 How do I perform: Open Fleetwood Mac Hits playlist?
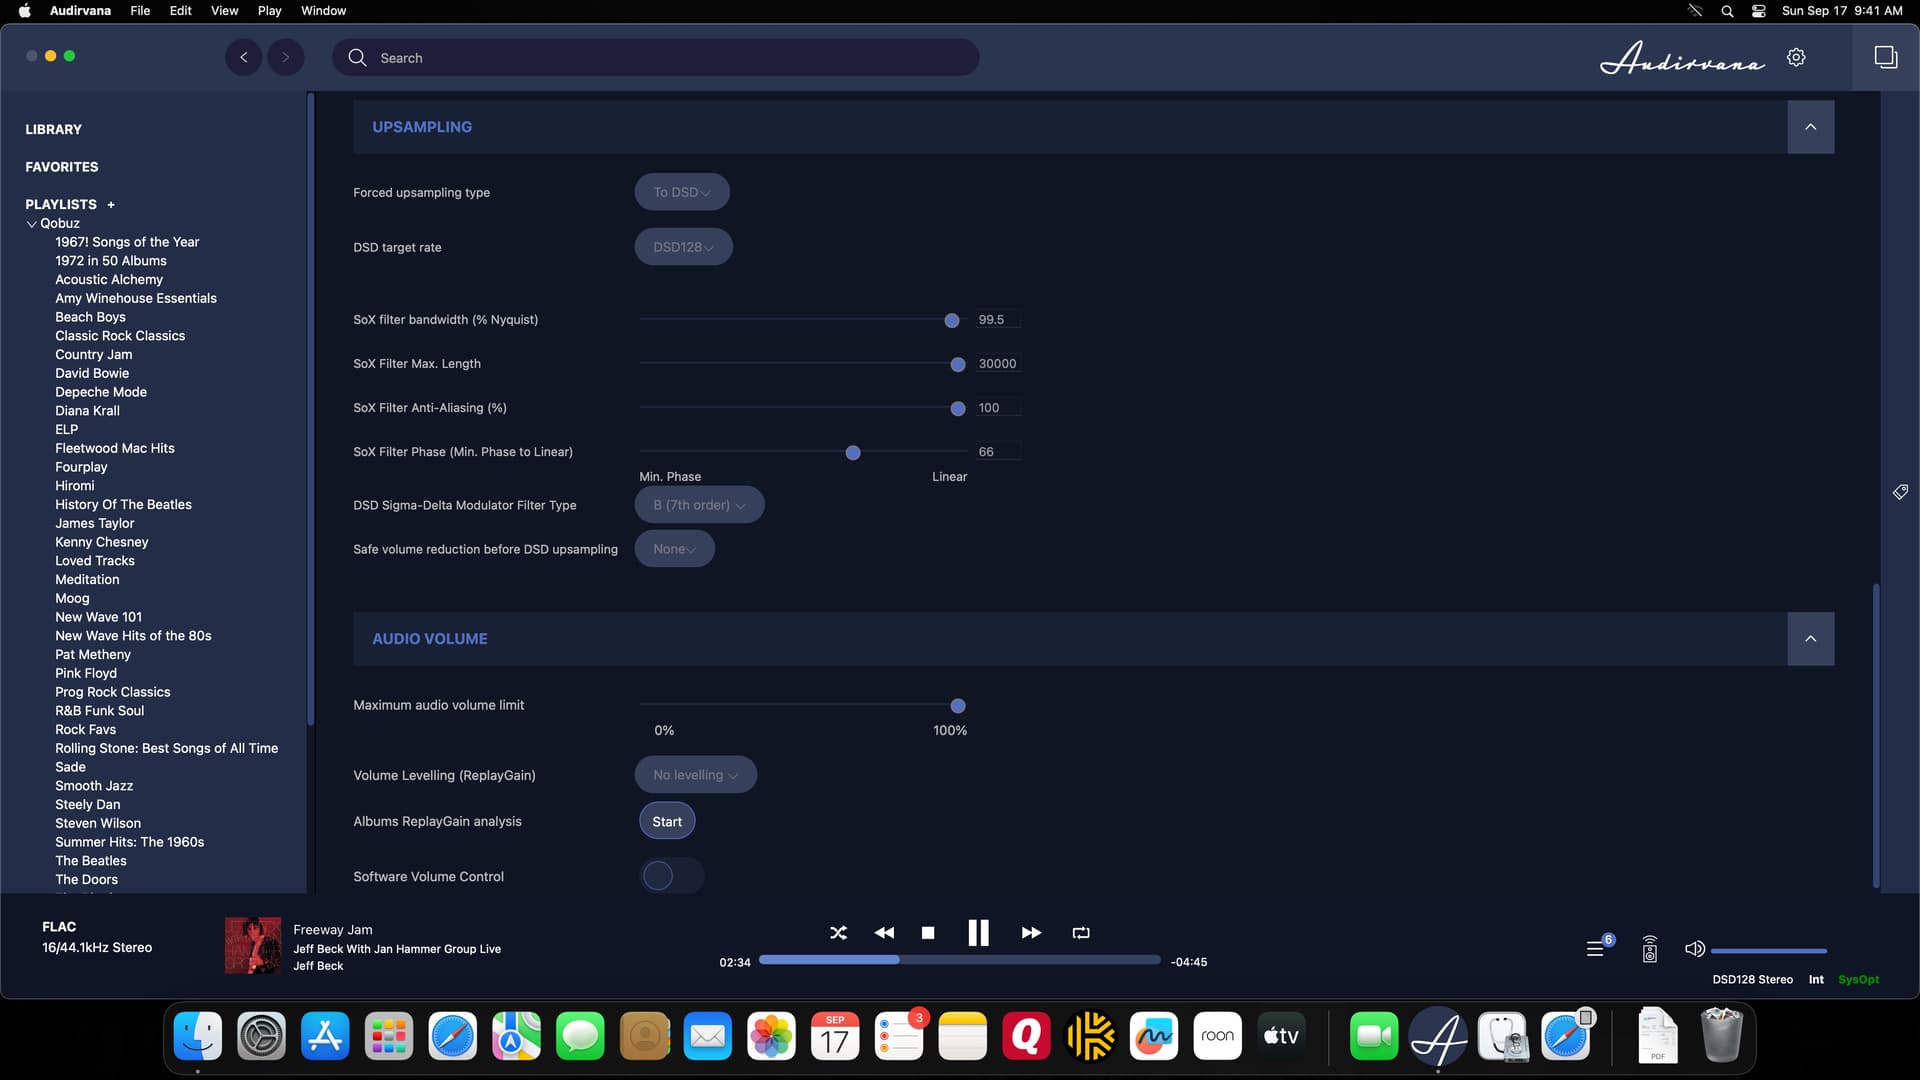click(x=115, y=448)
